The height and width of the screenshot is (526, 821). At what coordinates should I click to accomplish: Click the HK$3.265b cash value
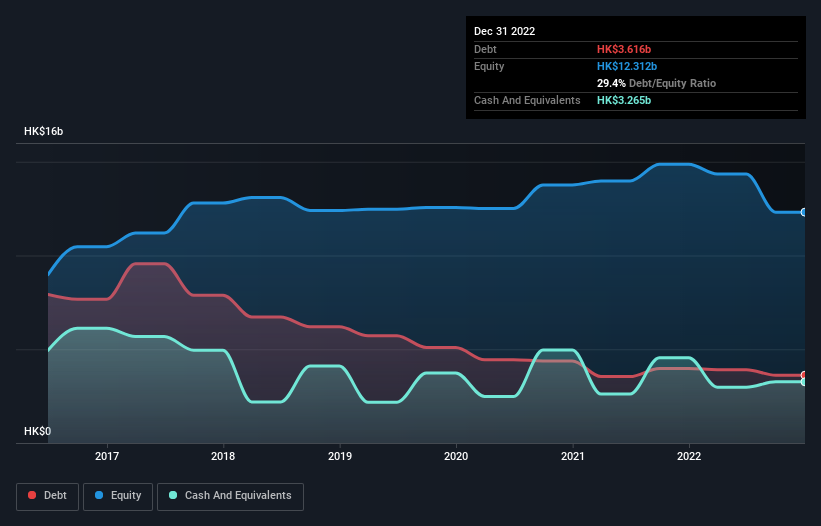point(624,100)
